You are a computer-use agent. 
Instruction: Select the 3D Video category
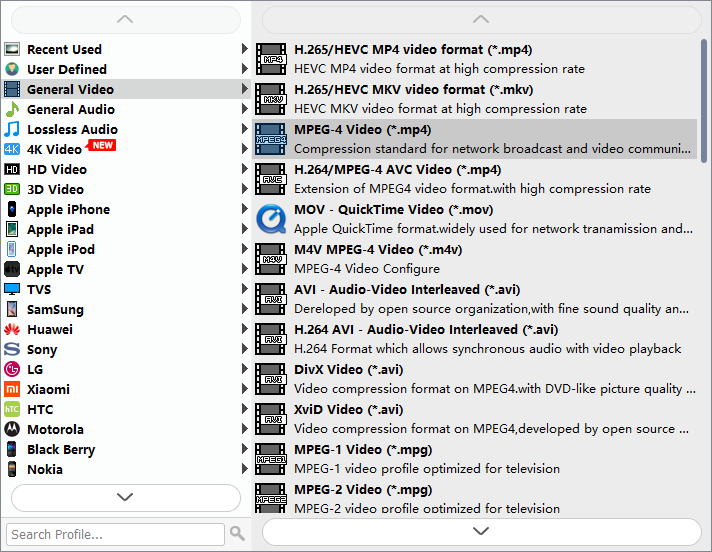point(55,189)
